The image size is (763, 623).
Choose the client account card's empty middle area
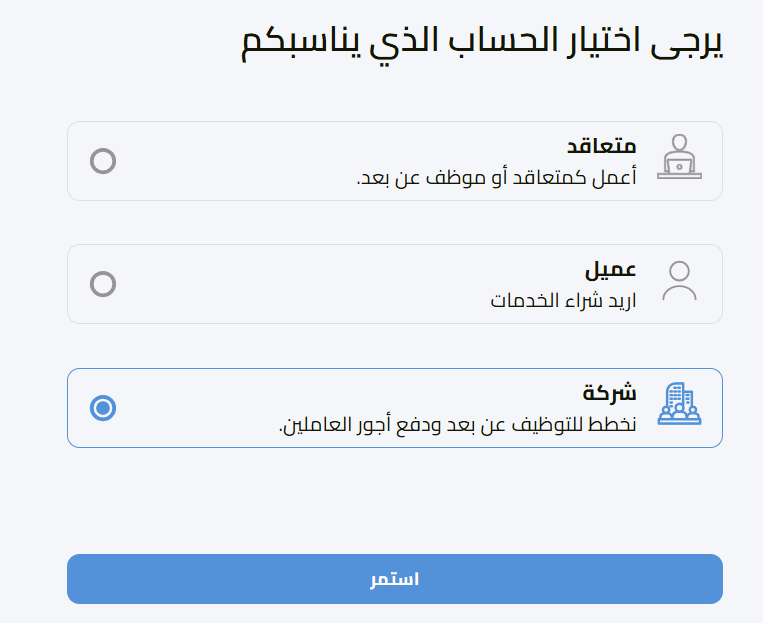point(300,284)
